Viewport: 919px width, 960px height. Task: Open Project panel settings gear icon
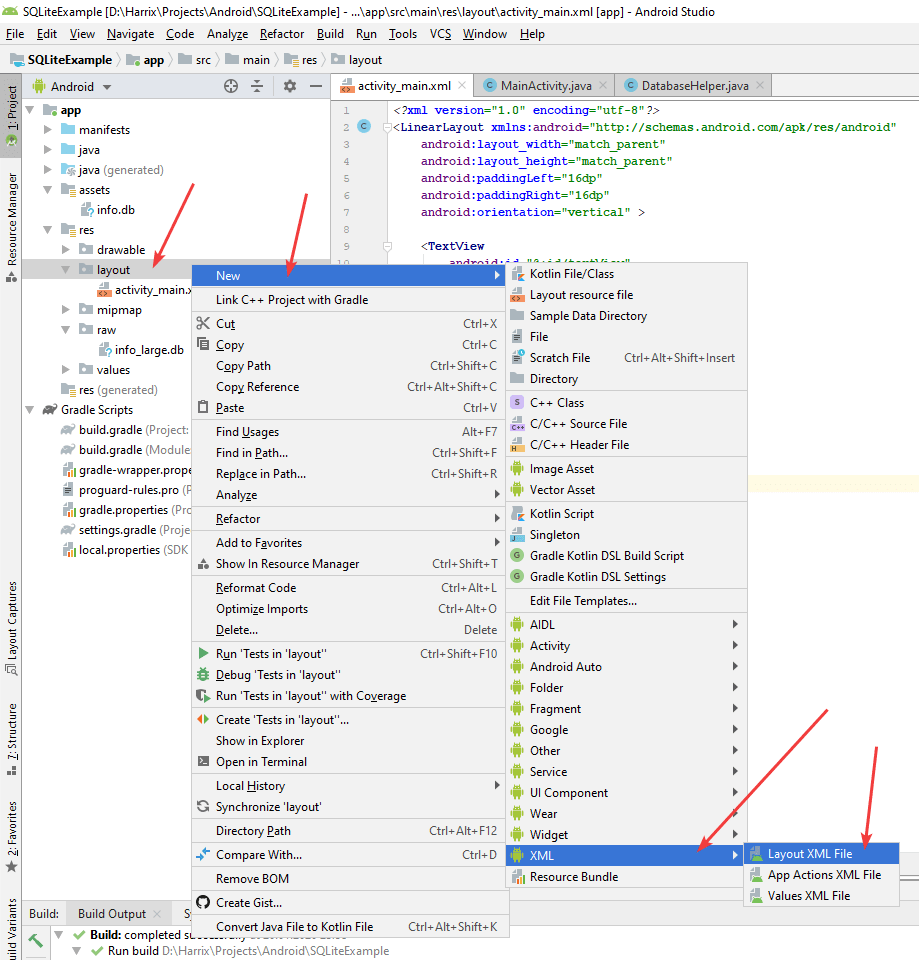tap(290, 87)
